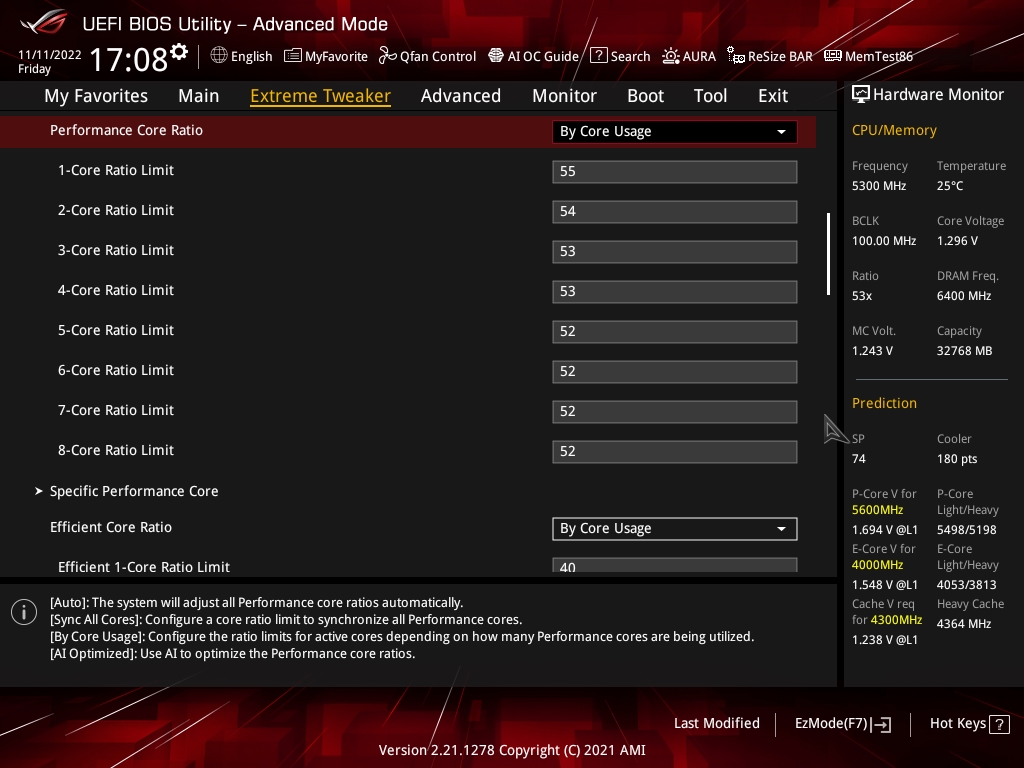1024x768 pixels.
Task: Switch to the Boot tab
Action: [x=645, y=95]
